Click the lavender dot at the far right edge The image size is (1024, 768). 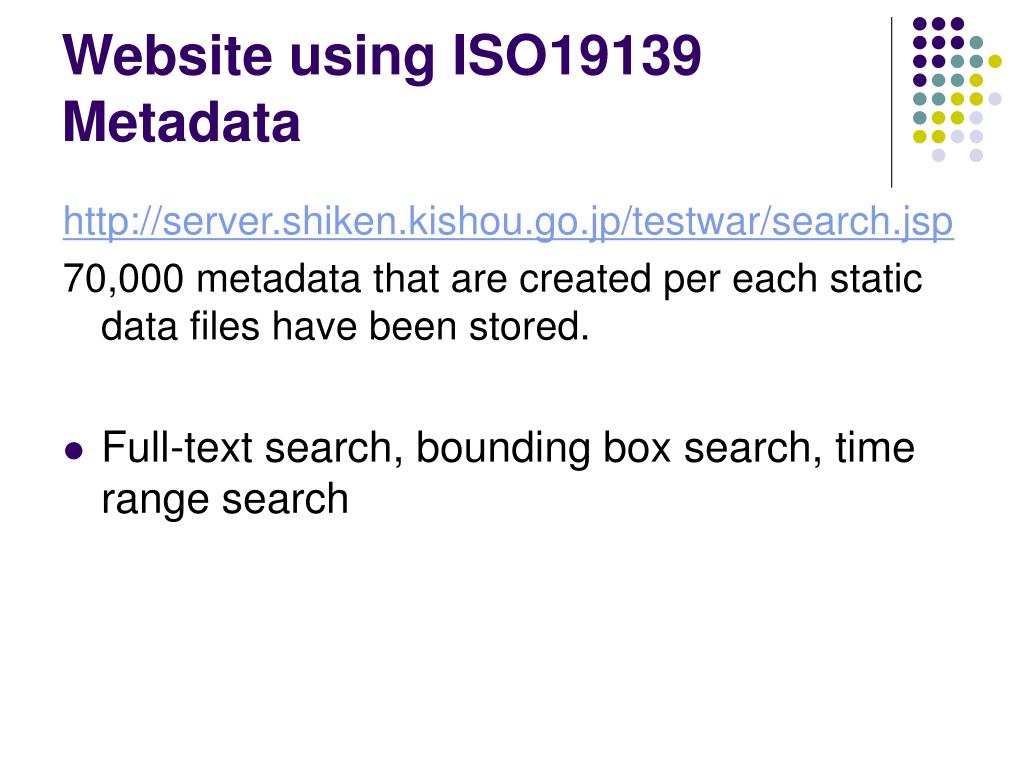point(995,99)
